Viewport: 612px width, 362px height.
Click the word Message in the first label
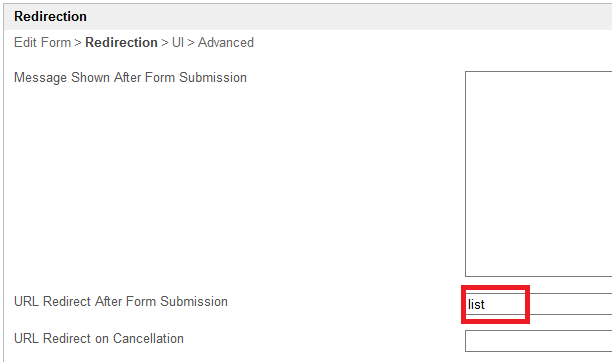tap(40, 77)
